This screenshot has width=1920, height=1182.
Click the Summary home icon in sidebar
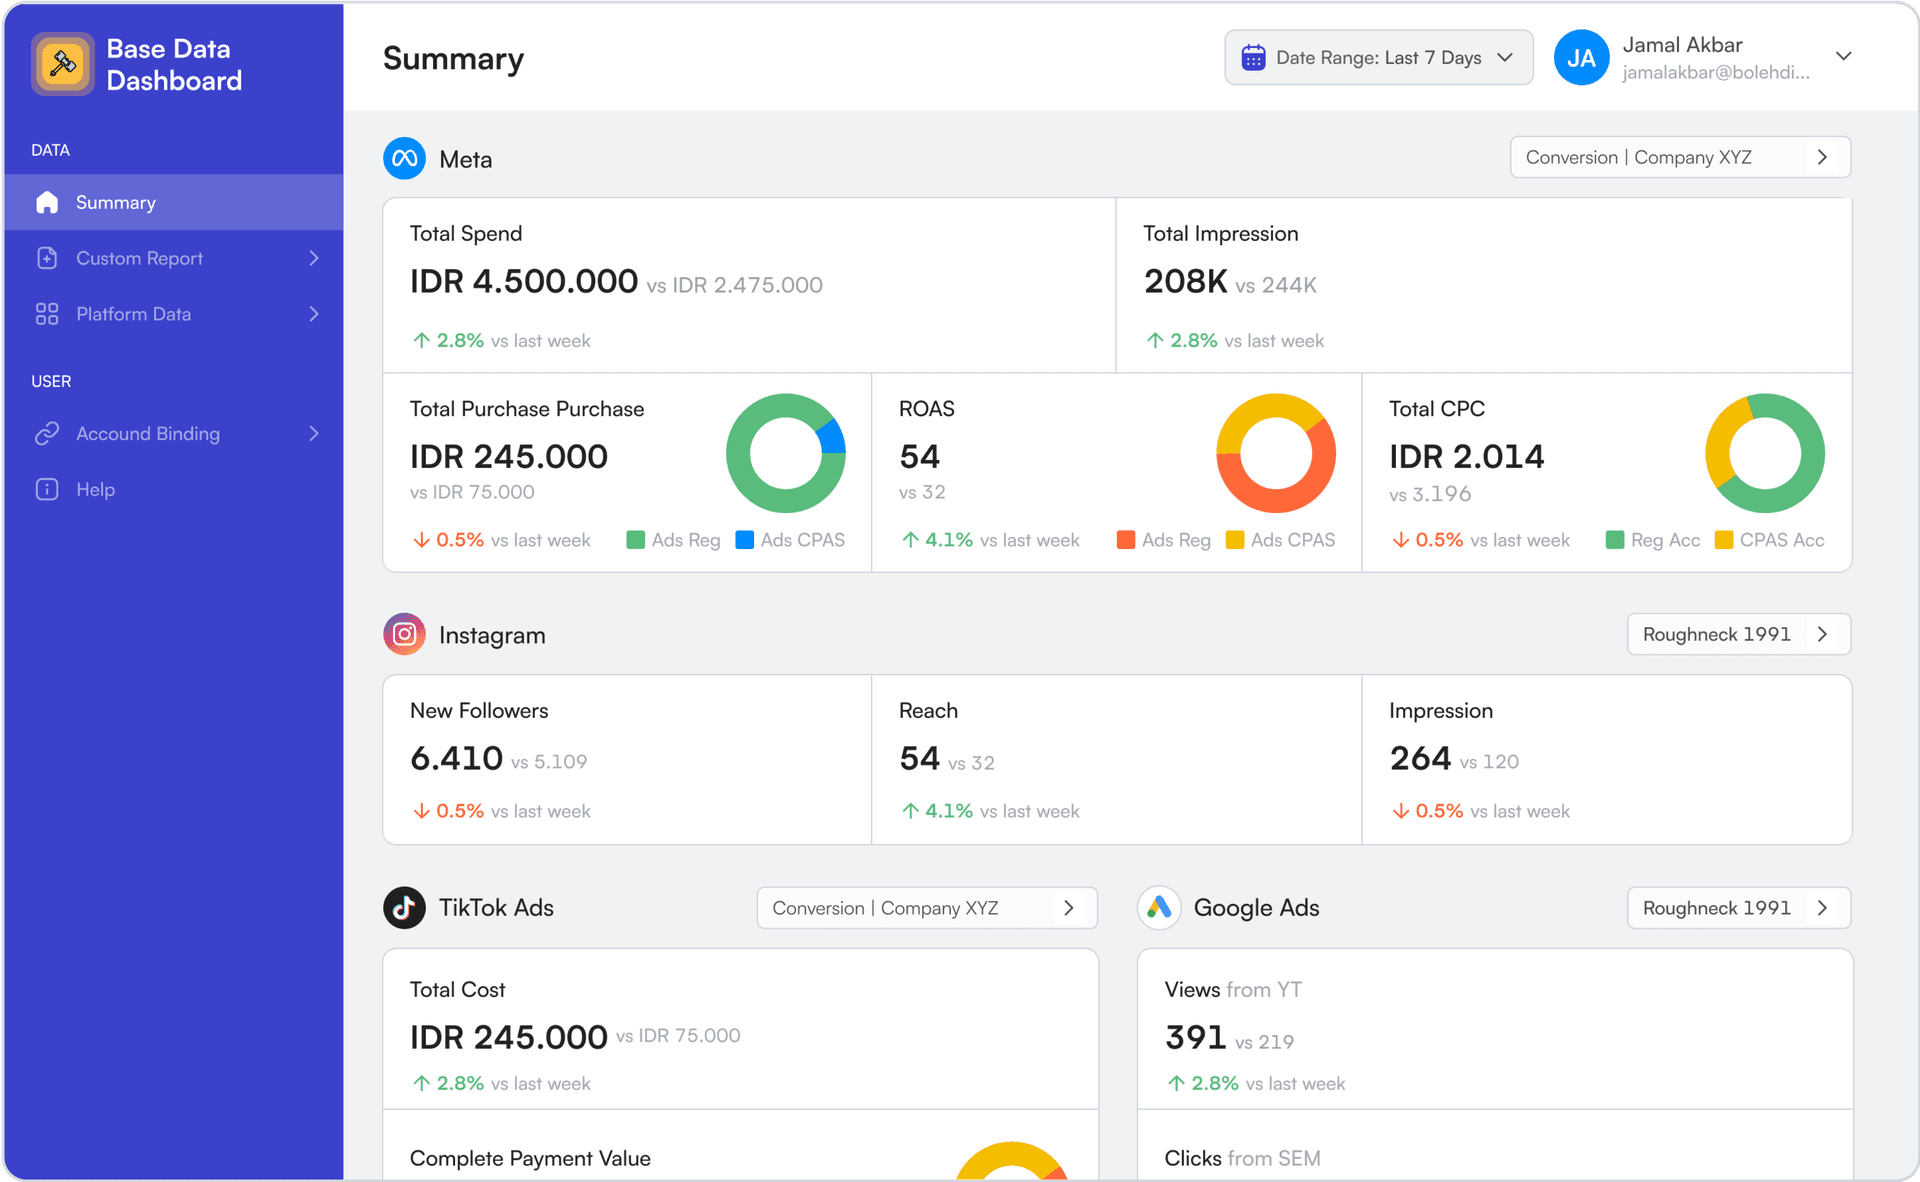pos(47,202)
